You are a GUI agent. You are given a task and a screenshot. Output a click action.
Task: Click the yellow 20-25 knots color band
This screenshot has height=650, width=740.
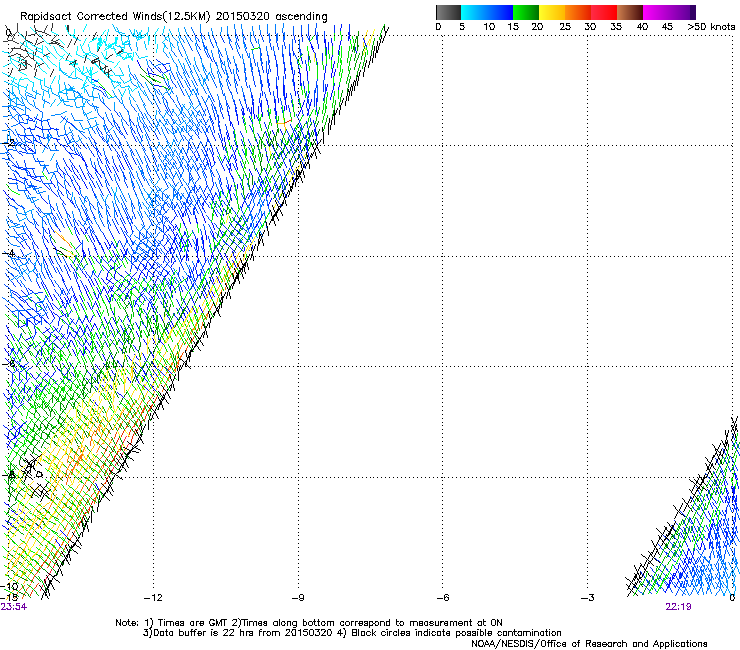(552, 12)
